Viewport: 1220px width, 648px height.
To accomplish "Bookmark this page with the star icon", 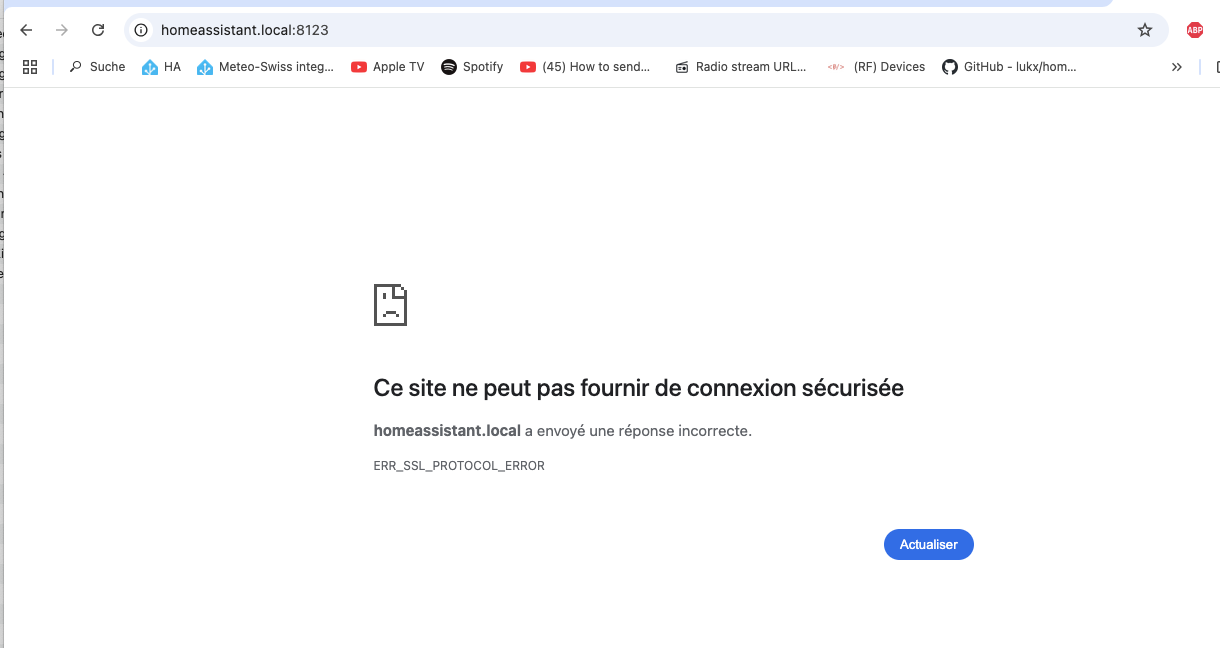I will pyautogui.click(x=1145, y=30).
